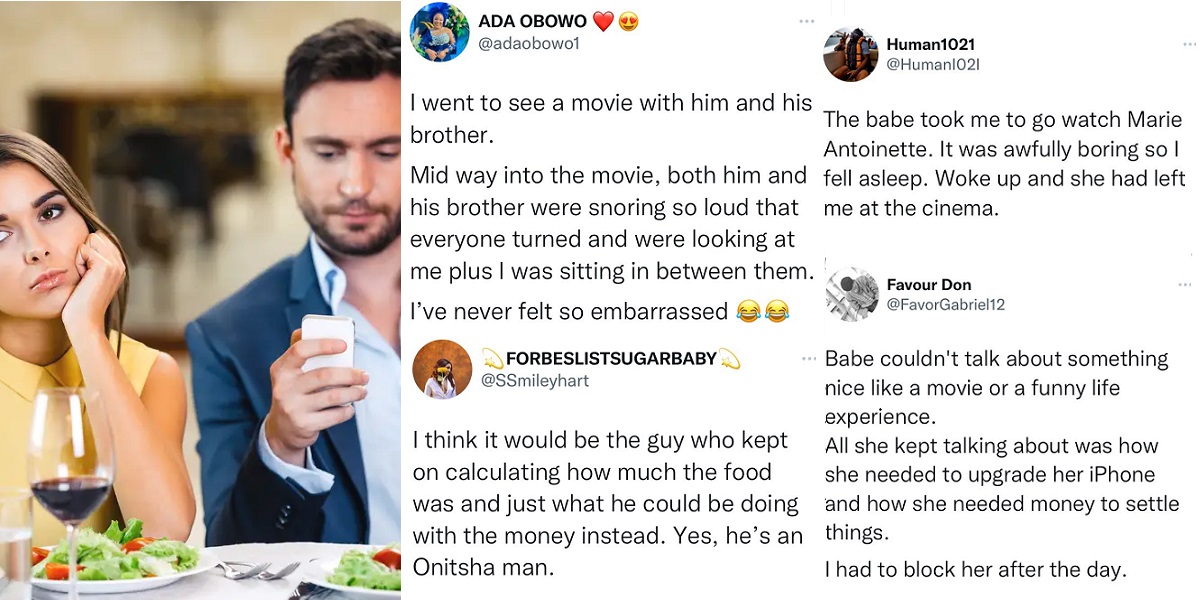Open ADA OBOWO's profile picture
This screenshot has width=1200, height=600.
click(x=439, y=32)
